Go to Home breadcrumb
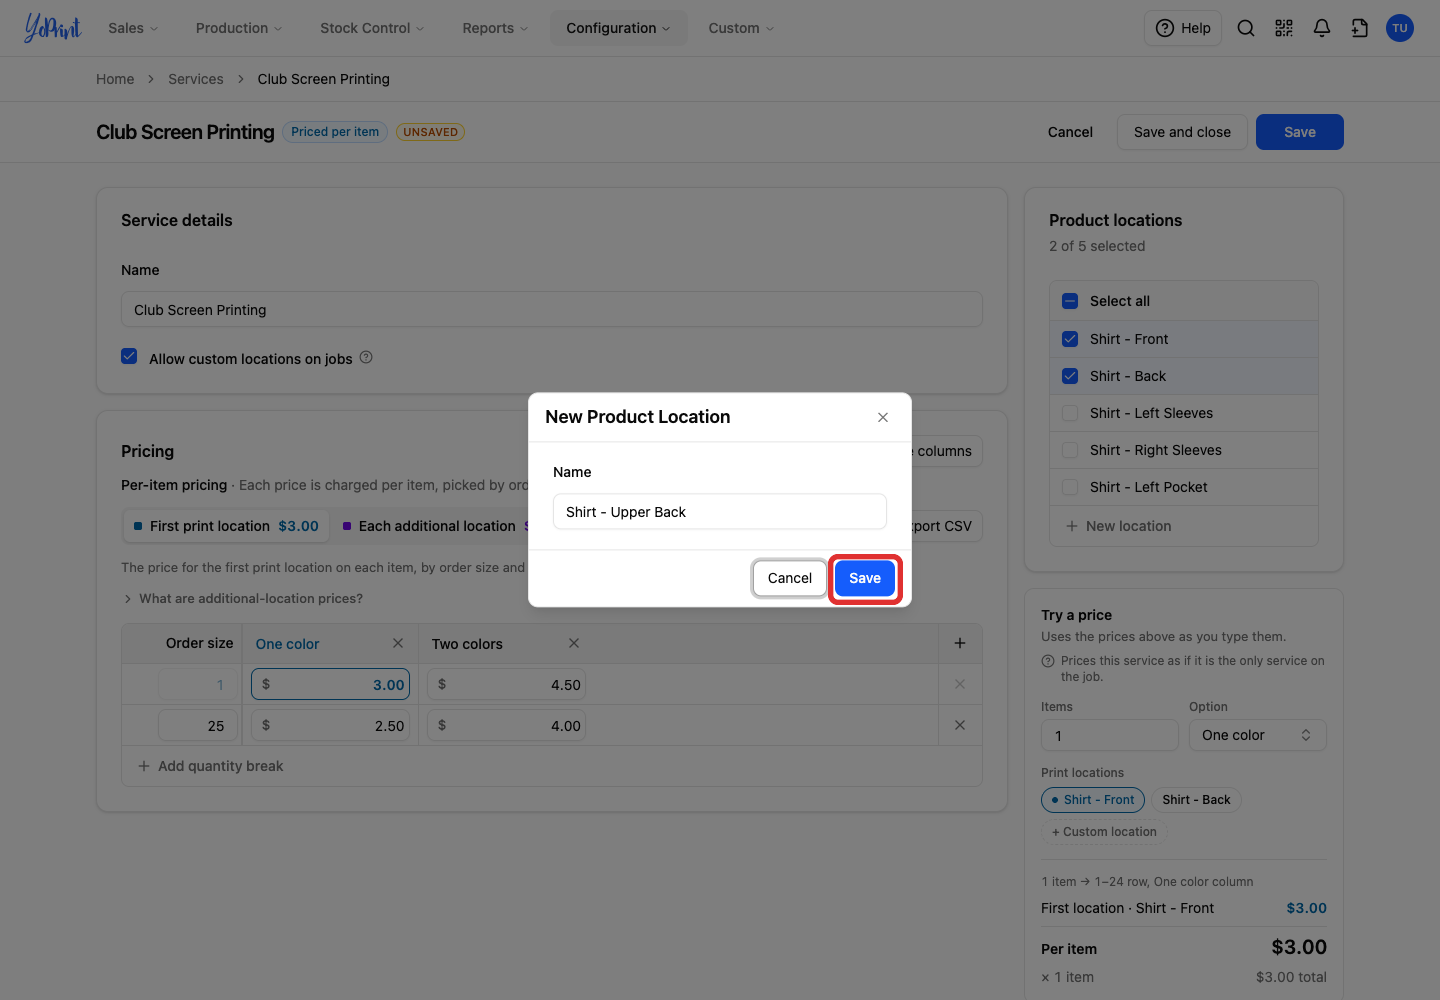Image resolution: width=1440 pixels, height=1000 pixels. coord(115,79)
